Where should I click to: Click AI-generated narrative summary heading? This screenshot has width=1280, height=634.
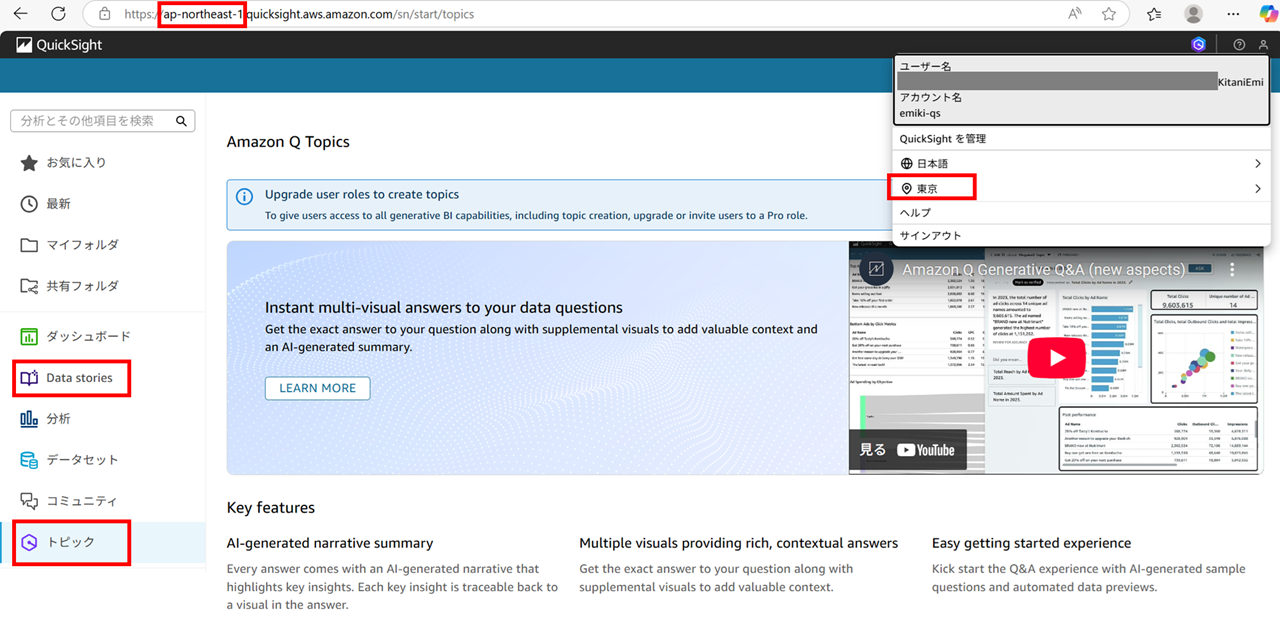pyautogui.click(x=330, y=543)
